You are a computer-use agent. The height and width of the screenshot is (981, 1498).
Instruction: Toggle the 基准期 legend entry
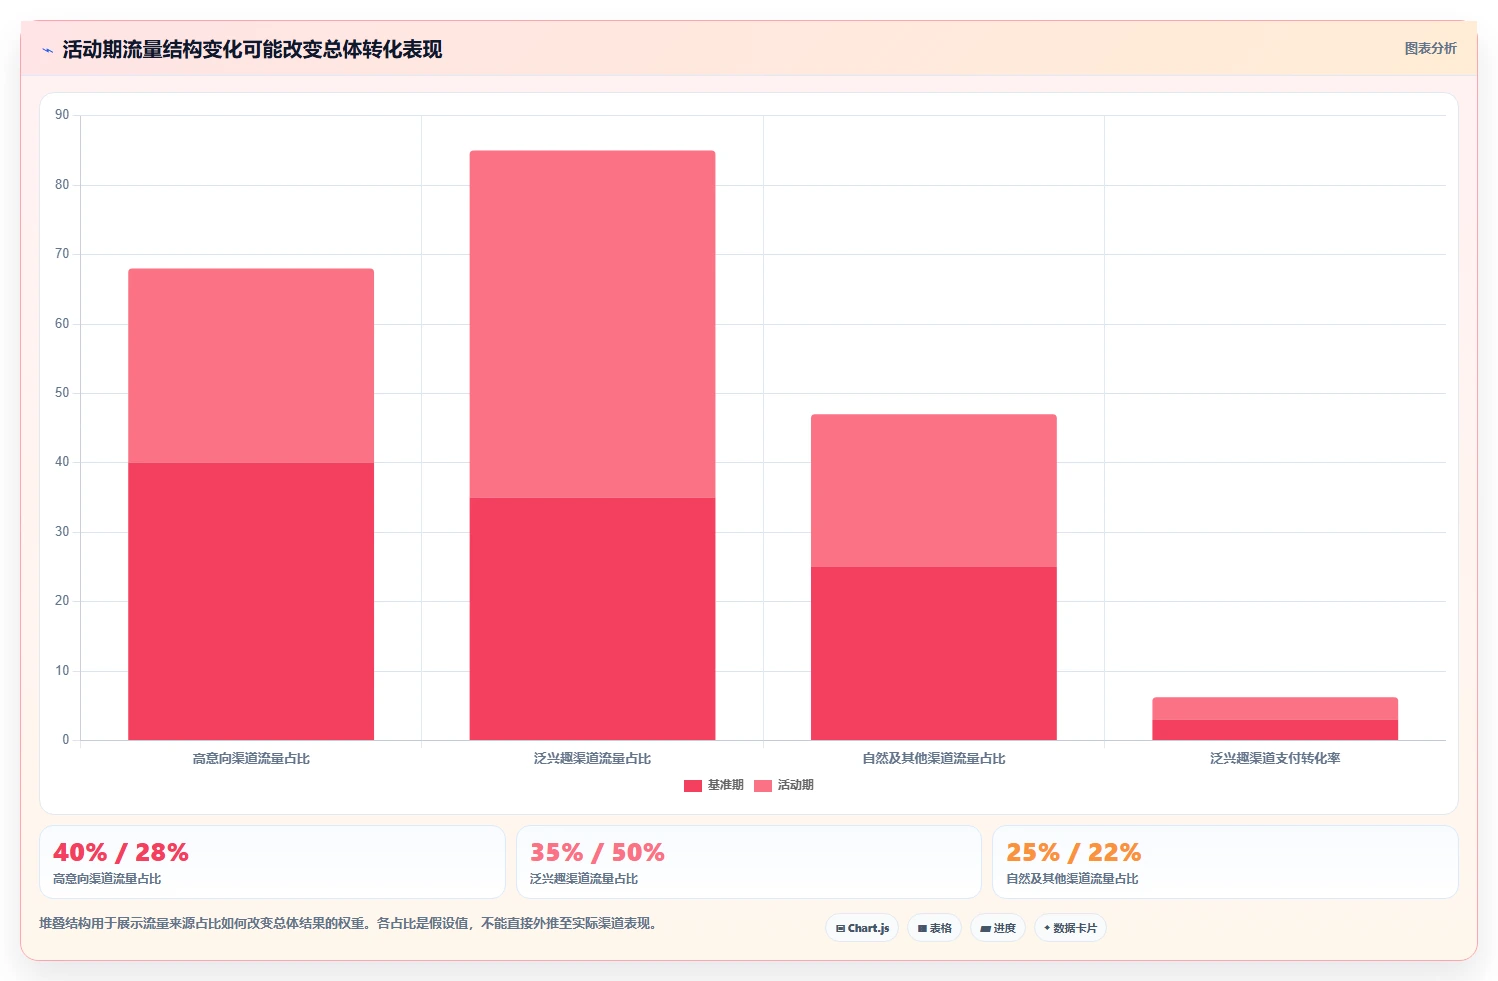[x=714, y=785]
